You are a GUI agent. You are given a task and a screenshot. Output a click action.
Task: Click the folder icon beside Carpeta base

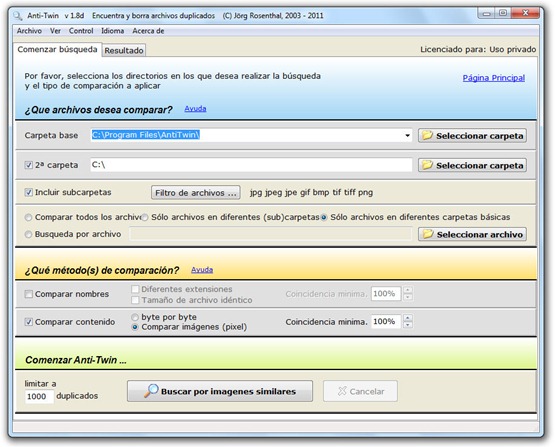tap(427, 135)
